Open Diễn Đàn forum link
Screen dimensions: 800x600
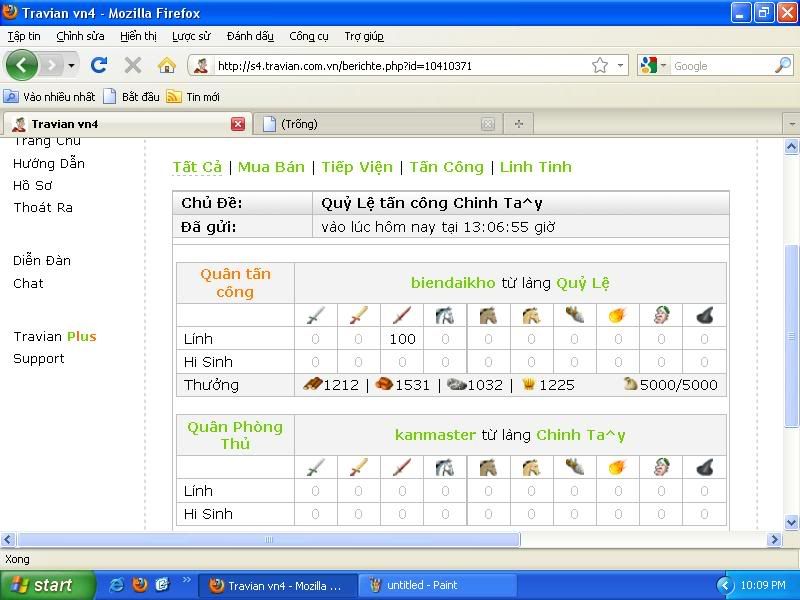pos(42,260)
